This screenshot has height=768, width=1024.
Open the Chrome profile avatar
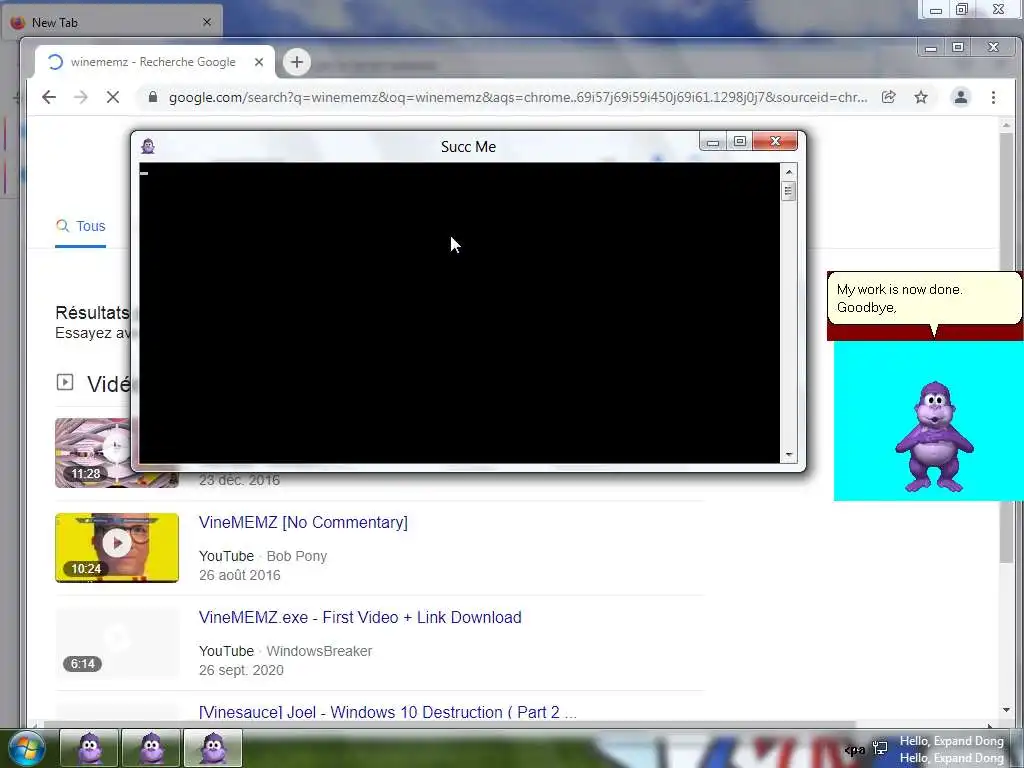[x=961, y=97]
